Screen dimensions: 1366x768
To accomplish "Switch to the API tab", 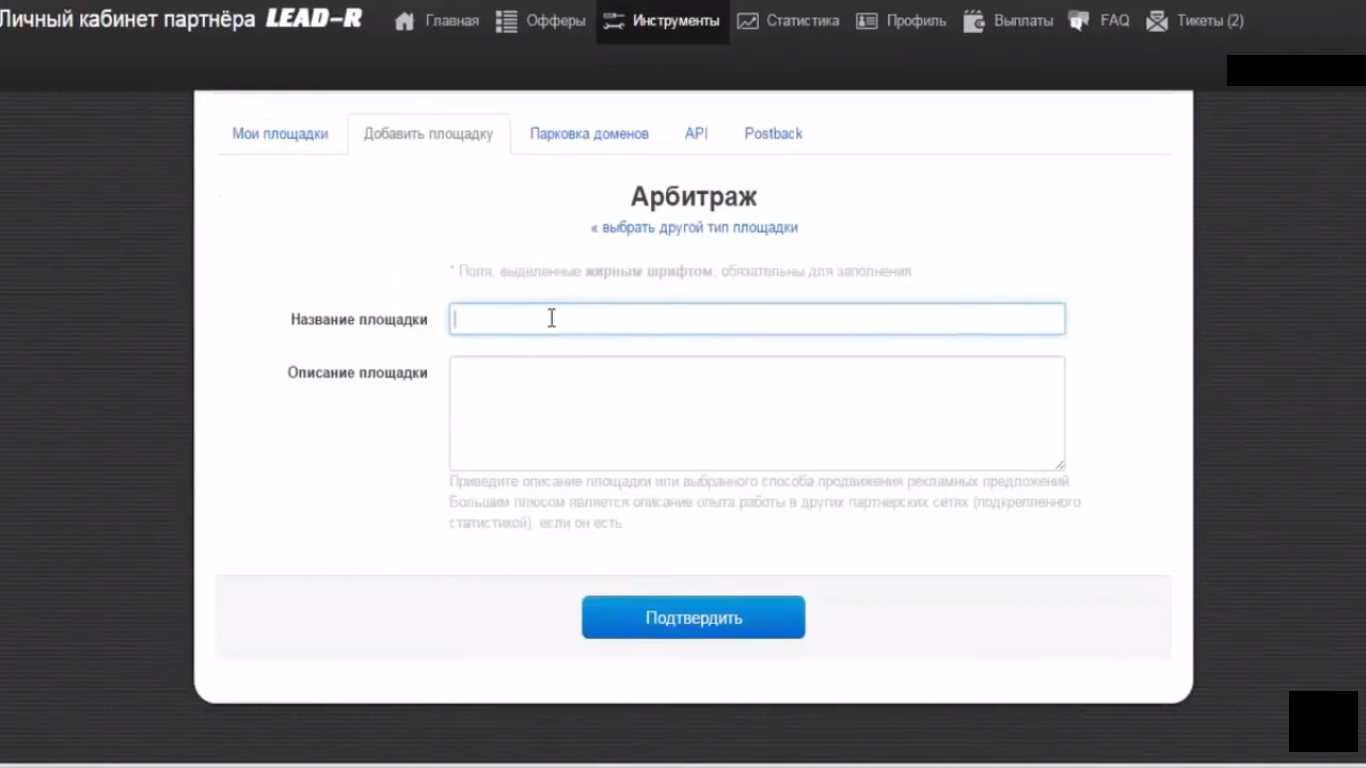I will point(695,133).
